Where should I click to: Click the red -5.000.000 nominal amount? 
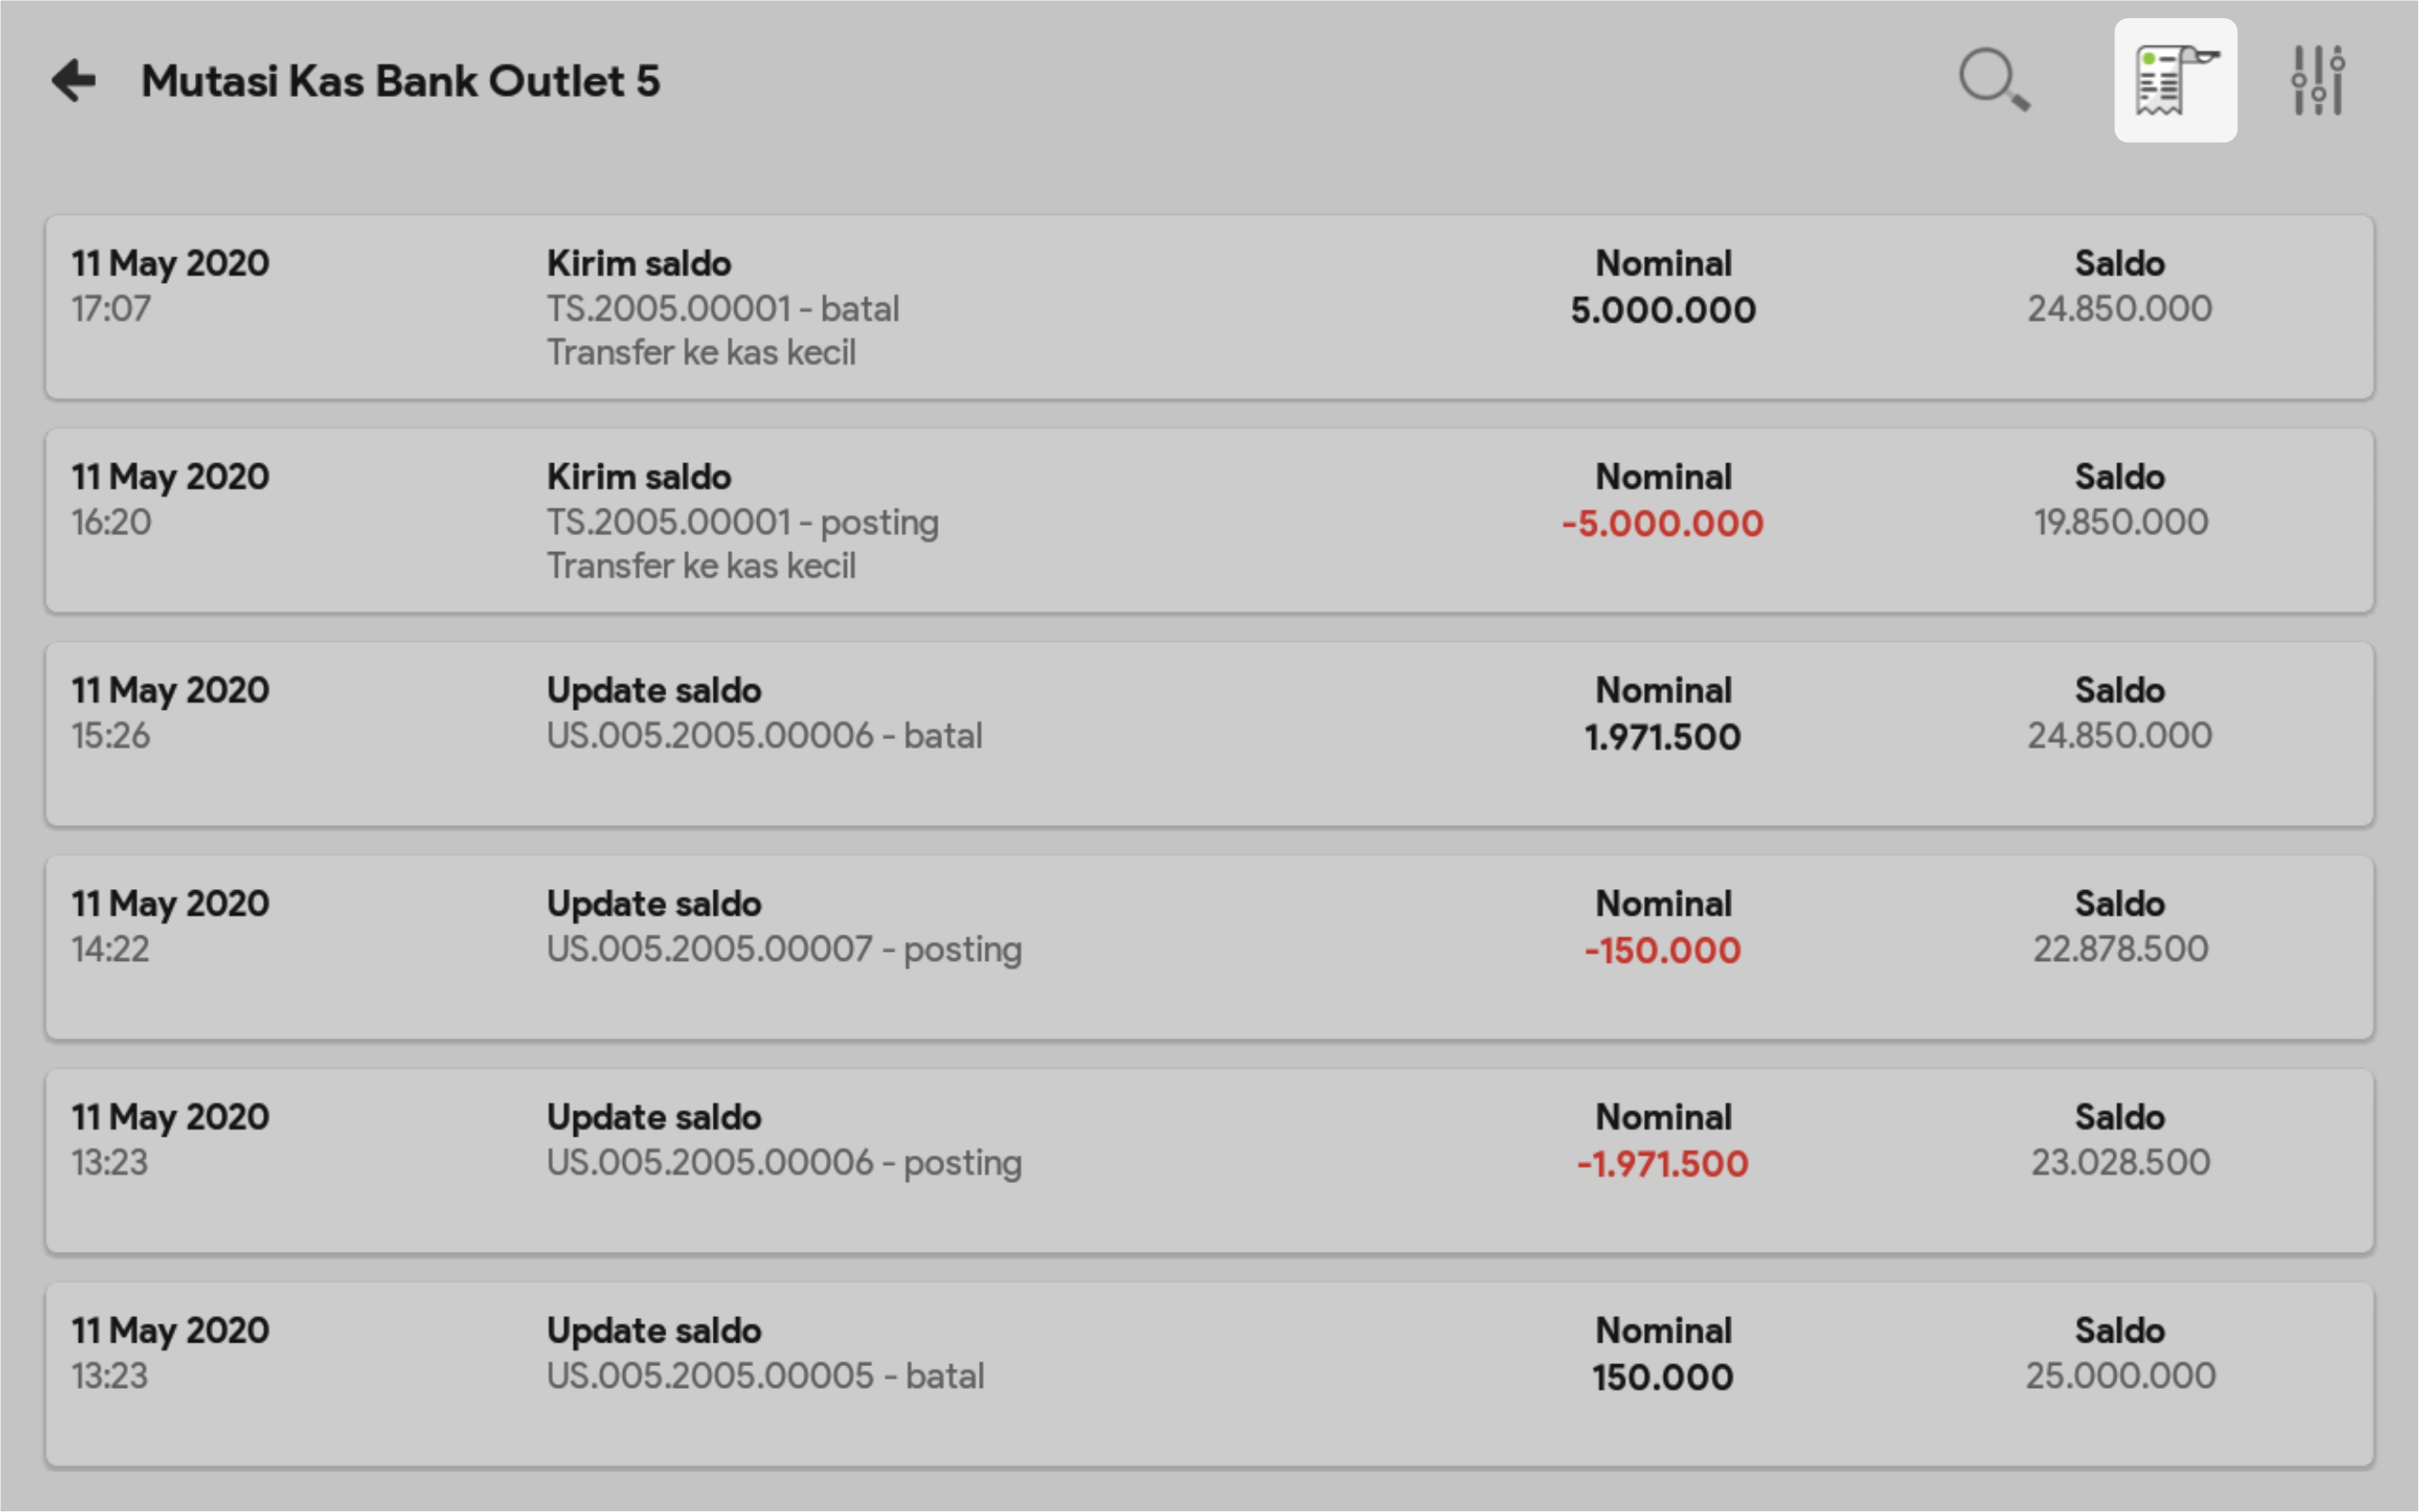coord(1662,524)
